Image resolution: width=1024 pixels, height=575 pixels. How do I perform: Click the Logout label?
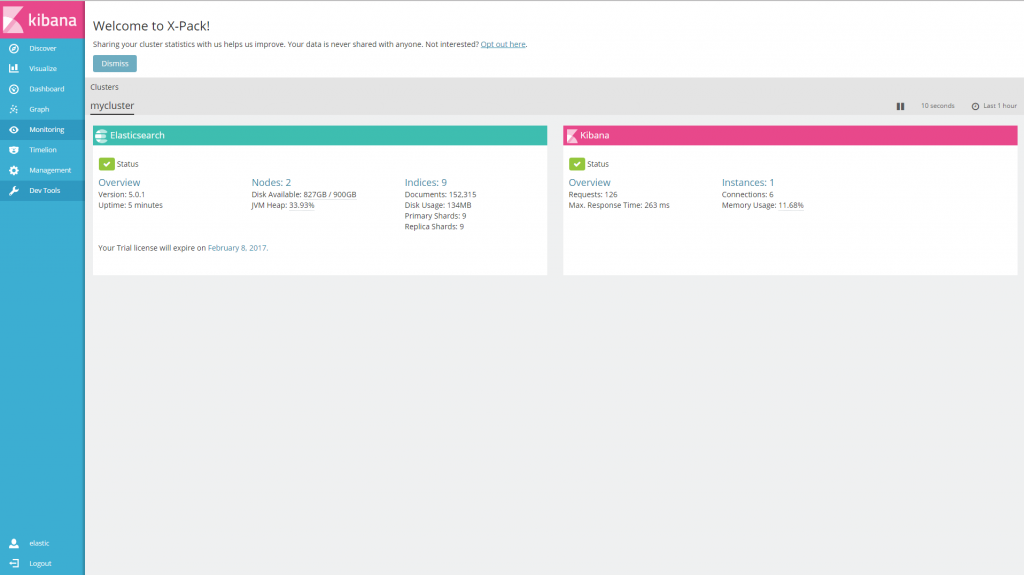click(x=40, y=563)
